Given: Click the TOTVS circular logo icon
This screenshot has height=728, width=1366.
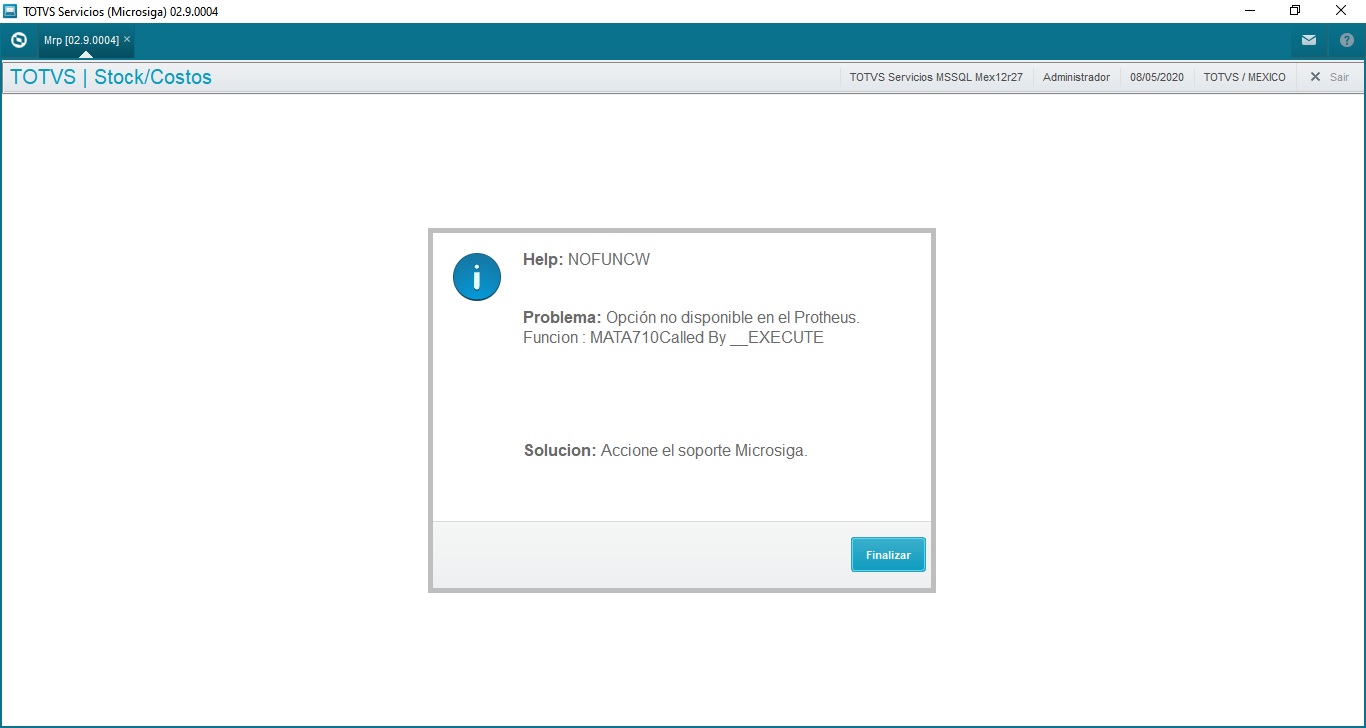Looking at the screenshot, I should [x=18, y=40].
